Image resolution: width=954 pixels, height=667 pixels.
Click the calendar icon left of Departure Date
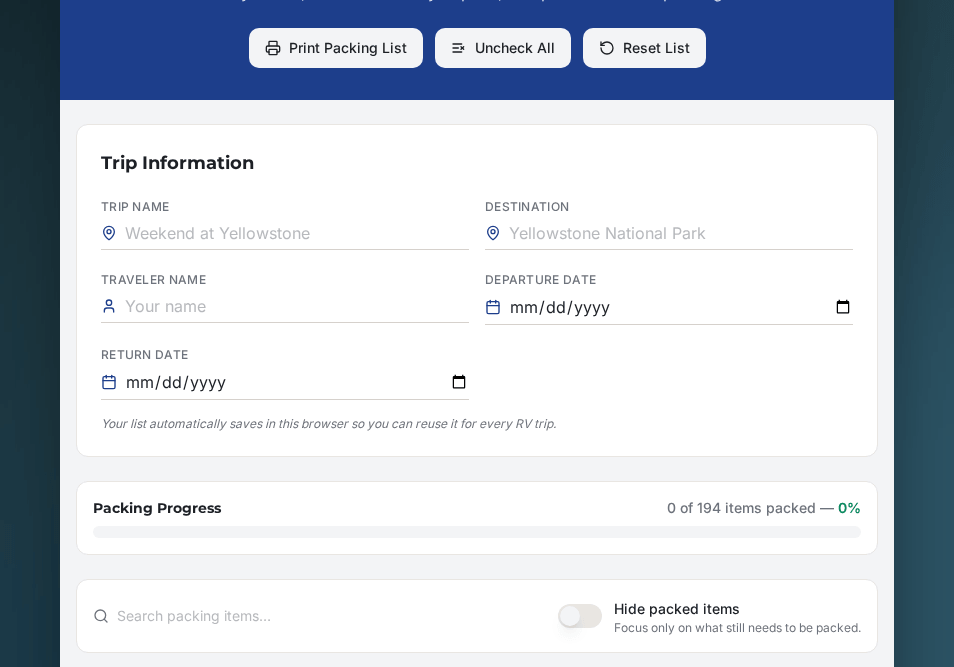point(493,307)
